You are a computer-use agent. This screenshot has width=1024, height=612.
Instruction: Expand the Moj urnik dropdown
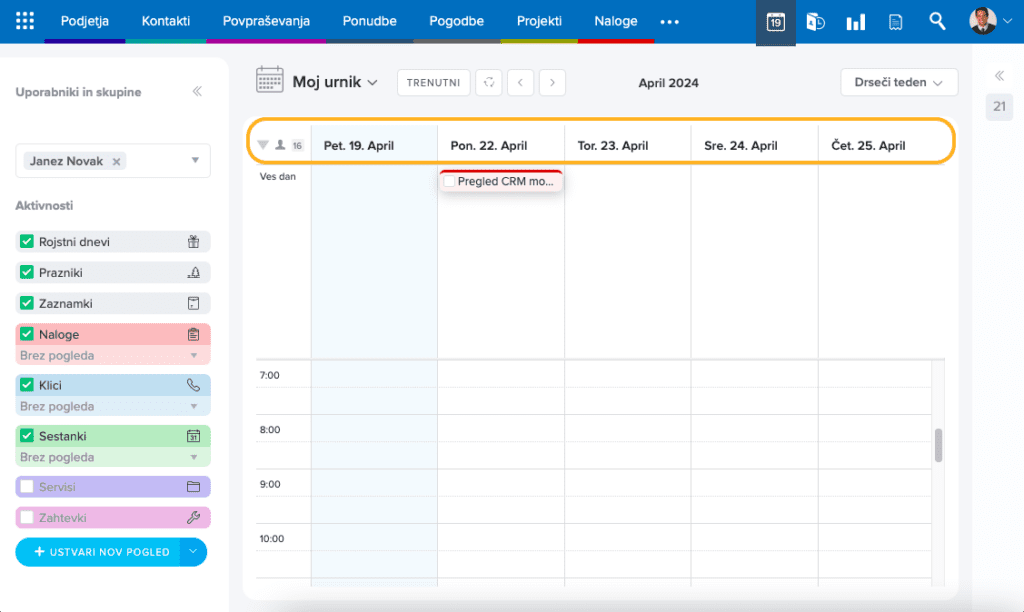click(x=334, y=82)
